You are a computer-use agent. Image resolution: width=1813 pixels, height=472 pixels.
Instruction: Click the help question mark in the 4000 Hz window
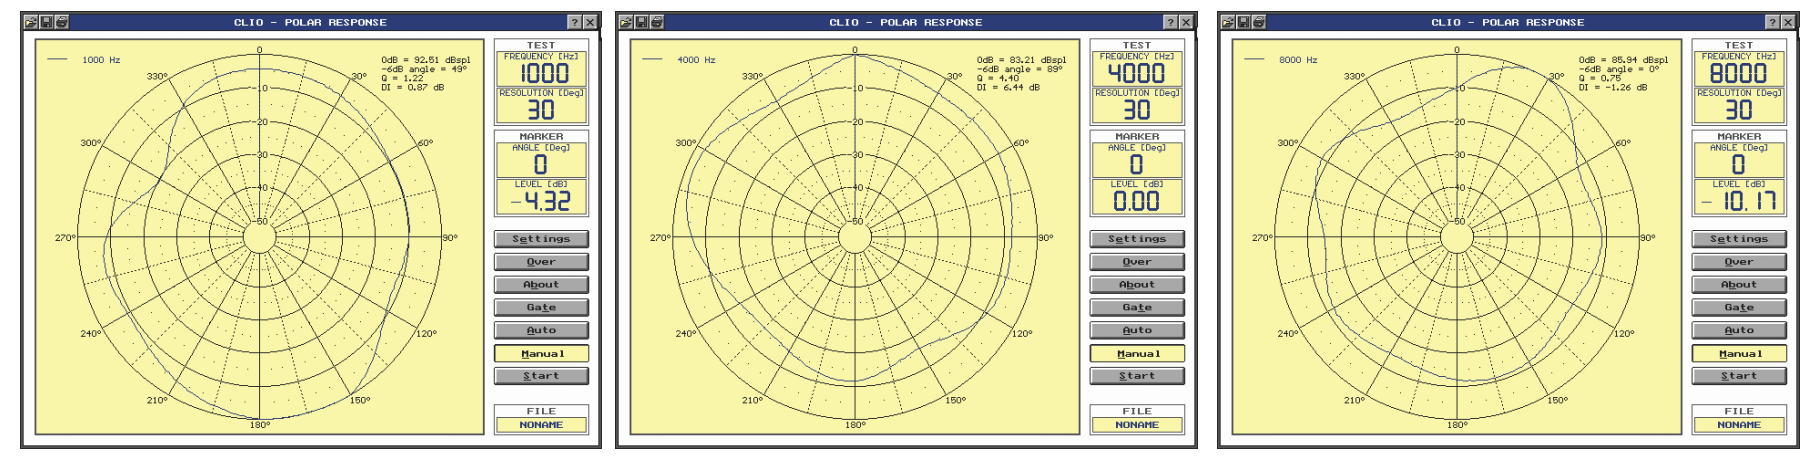[x=1170, y=22]
